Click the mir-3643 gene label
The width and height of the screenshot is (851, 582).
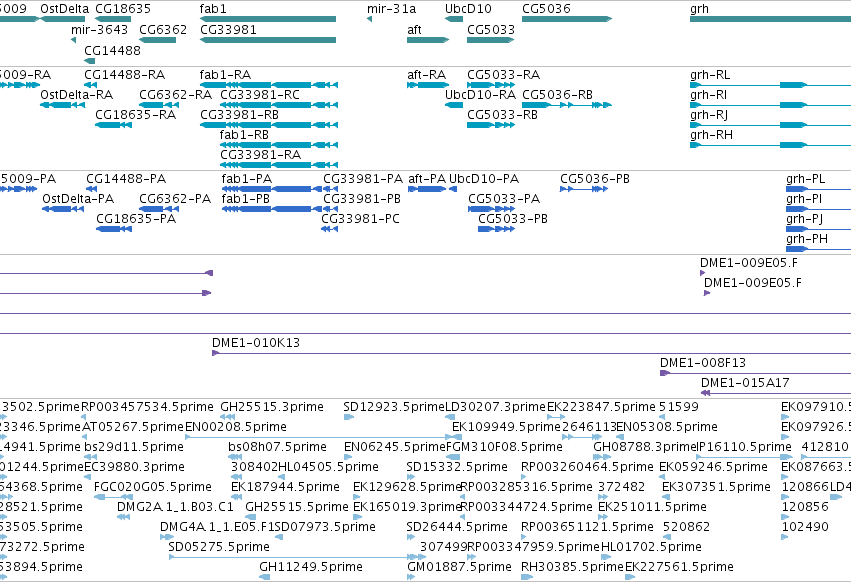click(x=100, y=29)
